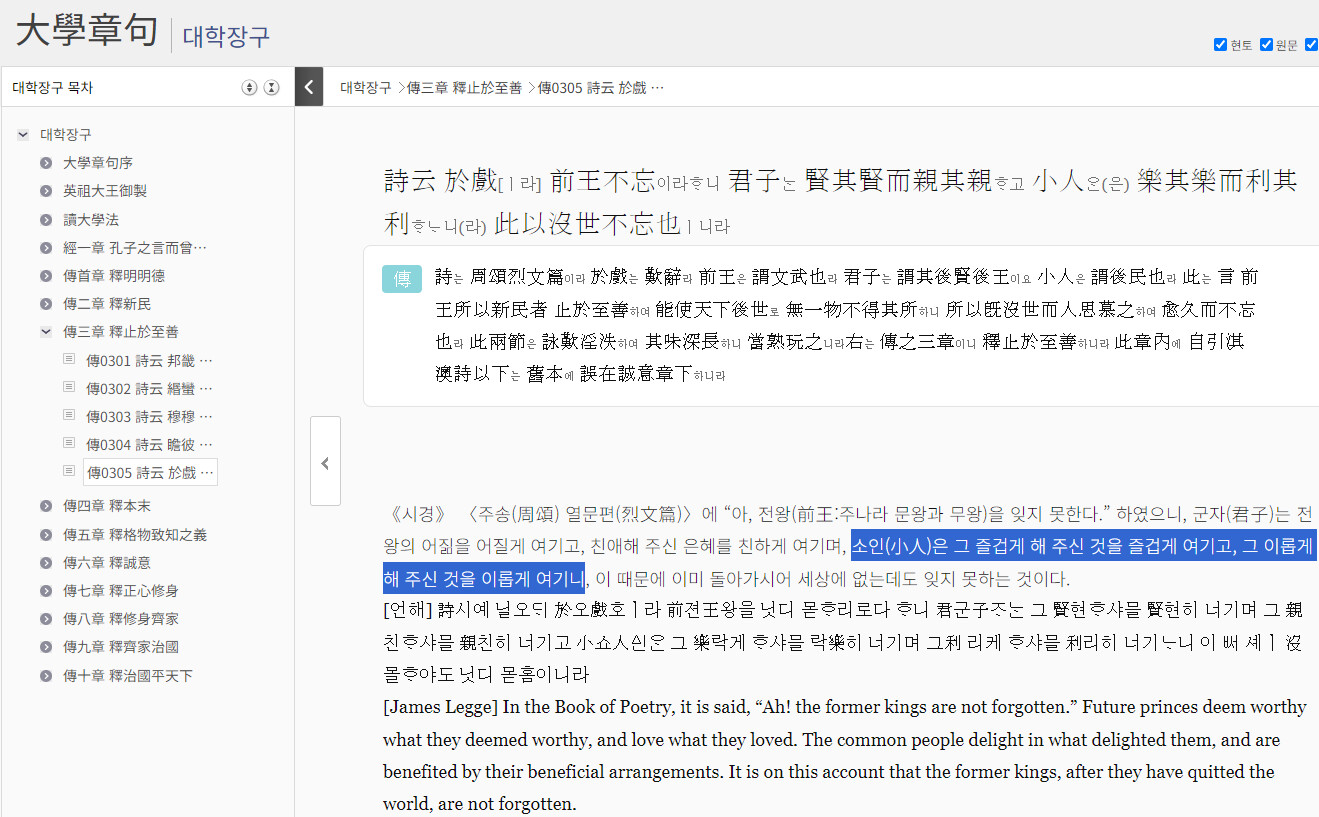Expand arrow beside 讀大學法

pyautogui.click(x=46, y=219)
